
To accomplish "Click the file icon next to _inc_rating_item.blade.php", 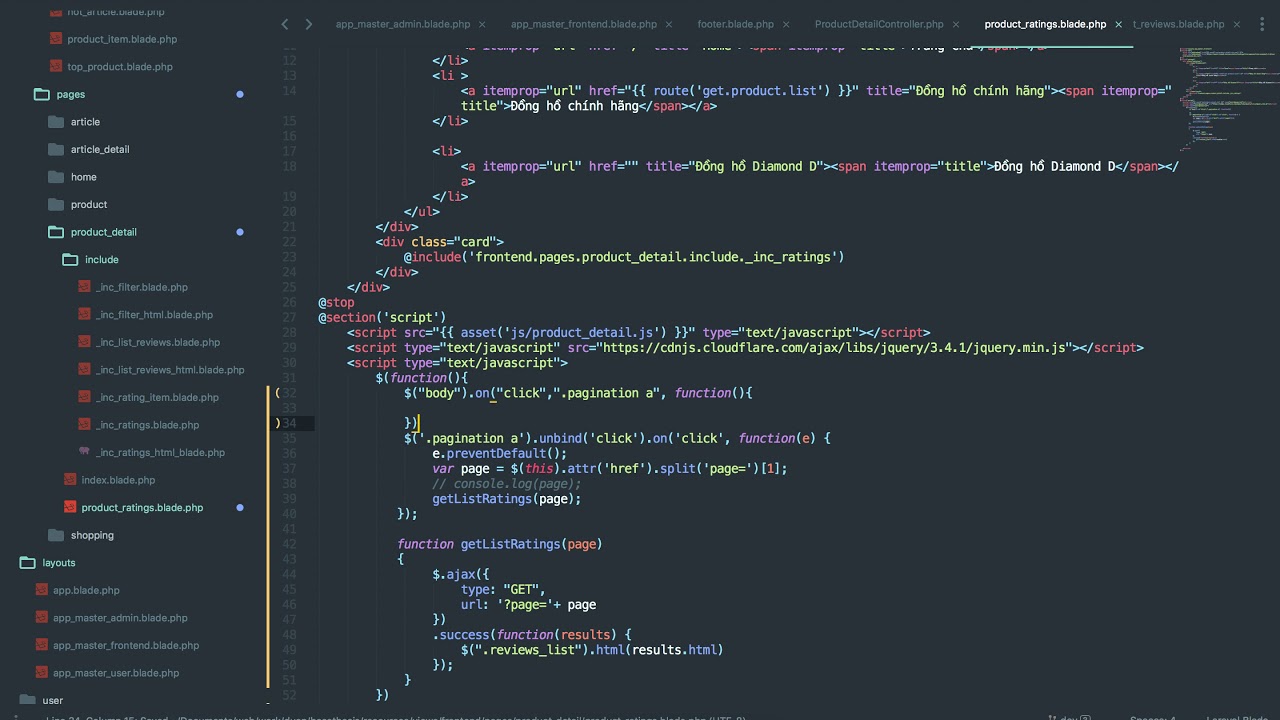I will [x=84, y=397].
